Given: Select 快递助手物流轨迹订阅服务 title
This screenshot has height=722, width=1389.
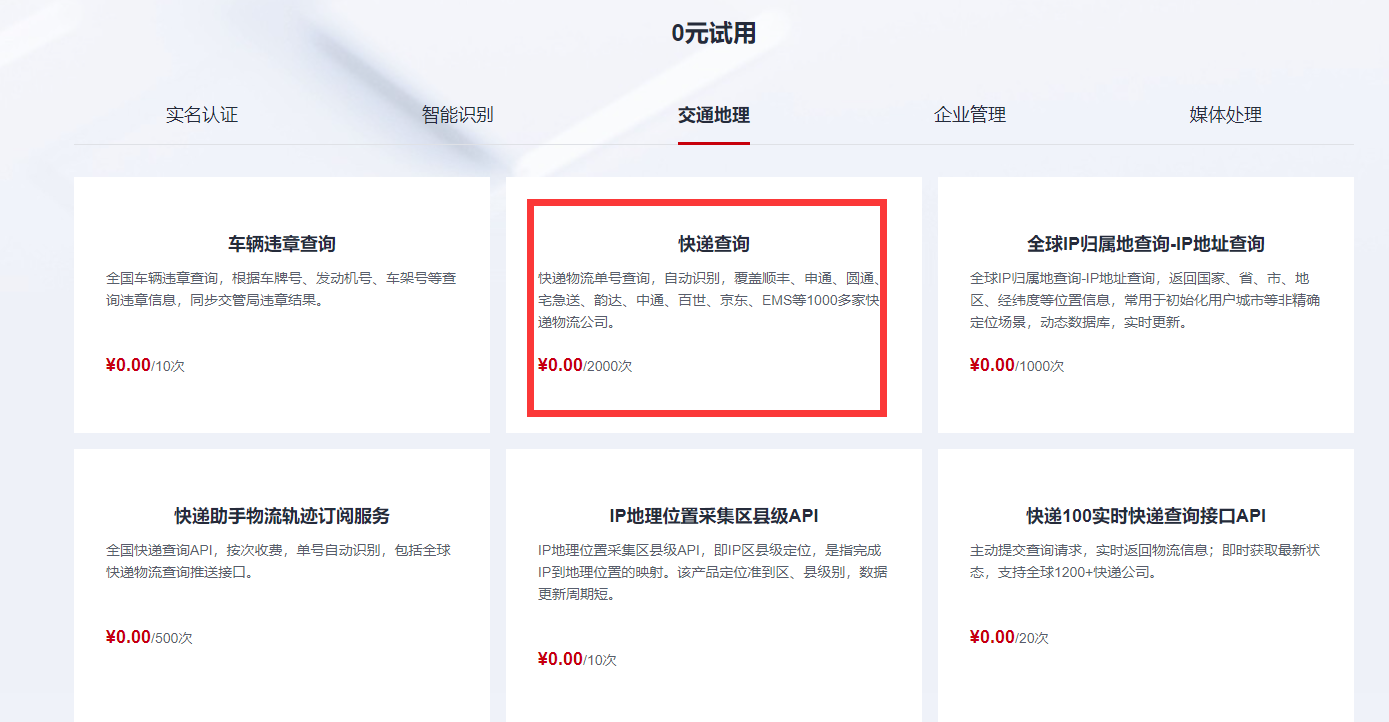Looking at the screenshot, I should click(282, 516).
